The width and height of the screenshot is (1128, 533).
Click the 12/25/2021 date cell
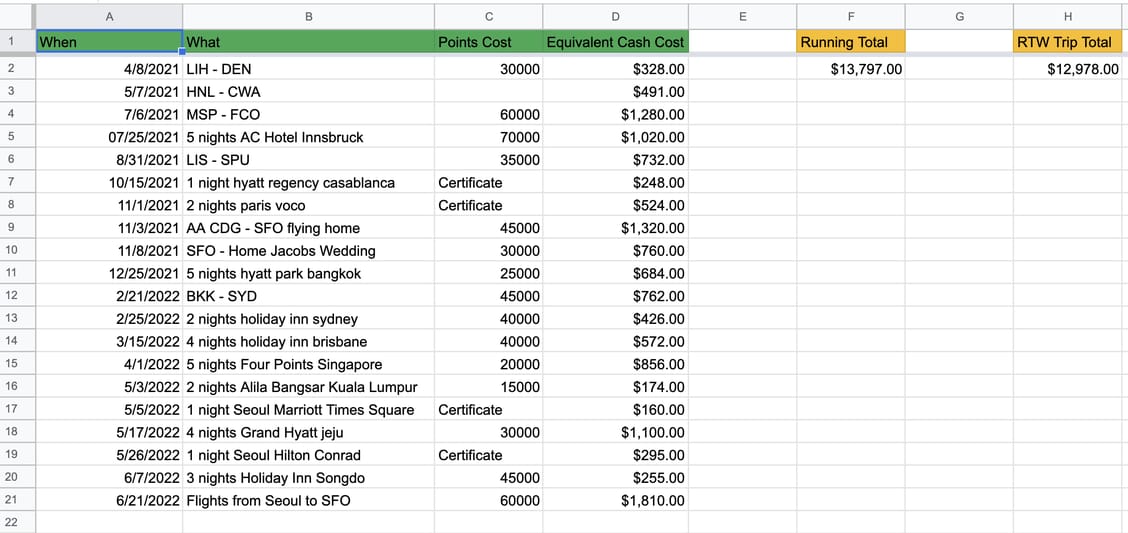[x=109, y=273]
